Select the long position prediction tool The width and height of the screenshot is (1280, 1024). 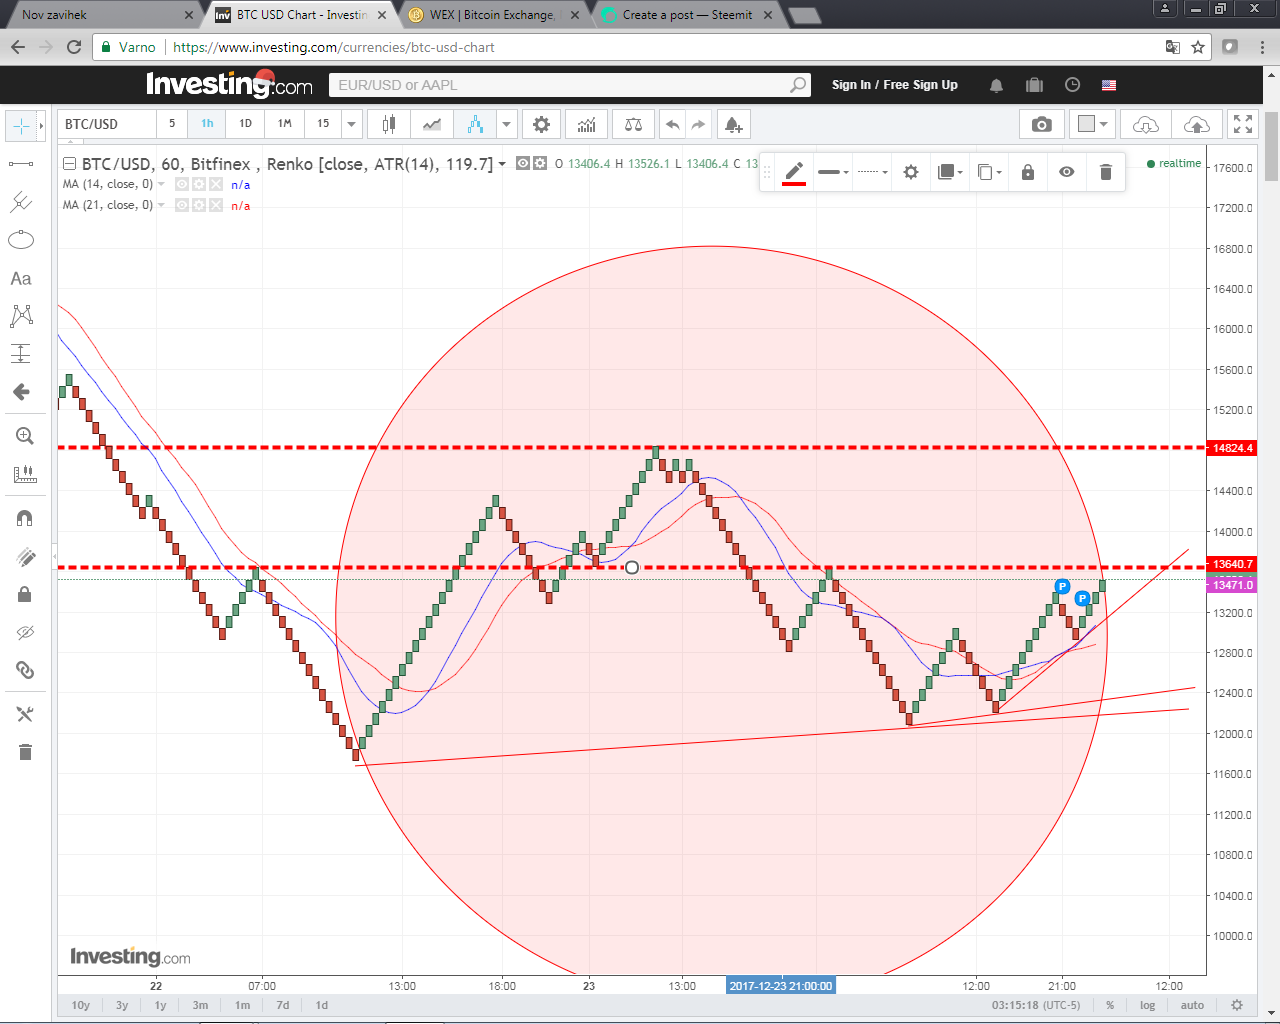[x=21, y=354]
